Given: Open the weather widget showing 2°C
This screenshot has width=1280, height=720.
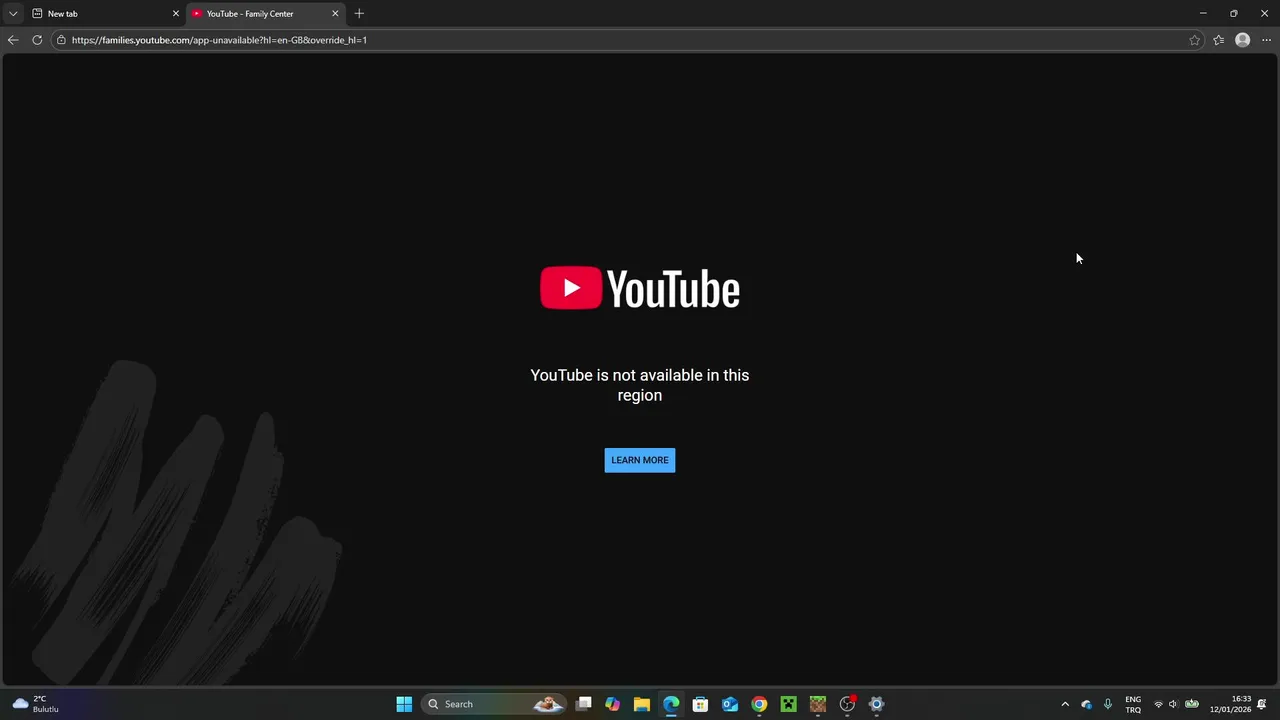Looking at the screenshot, I should tap(36, 704).
